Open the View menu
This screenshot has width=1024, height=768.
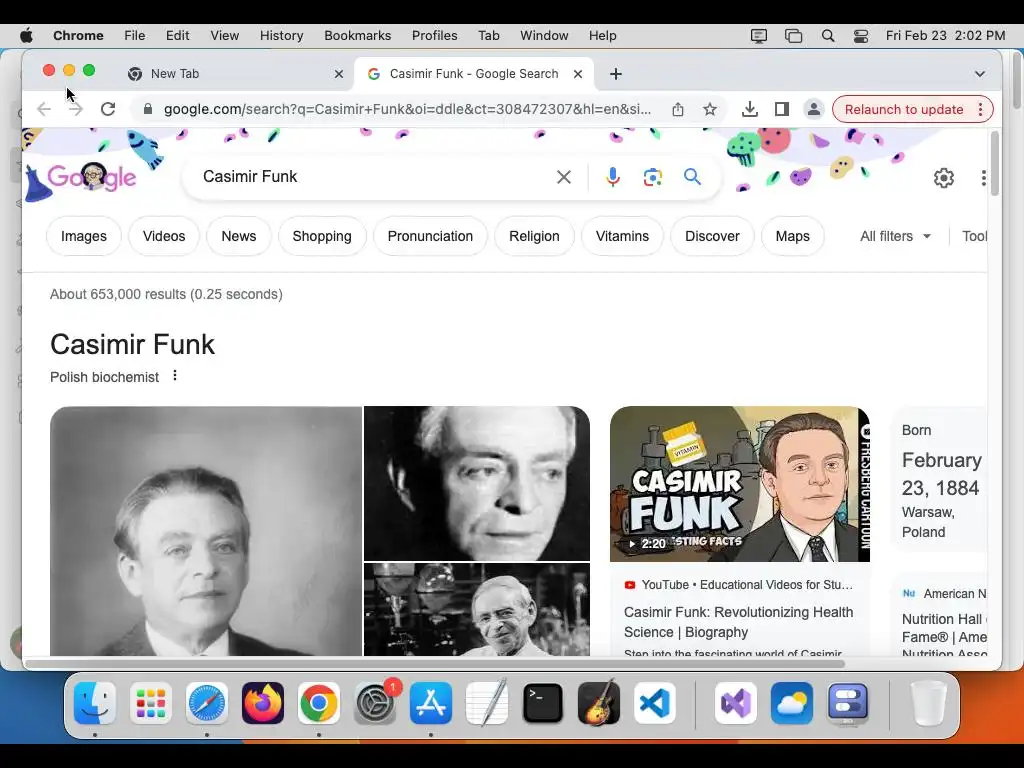coord(224,36)
